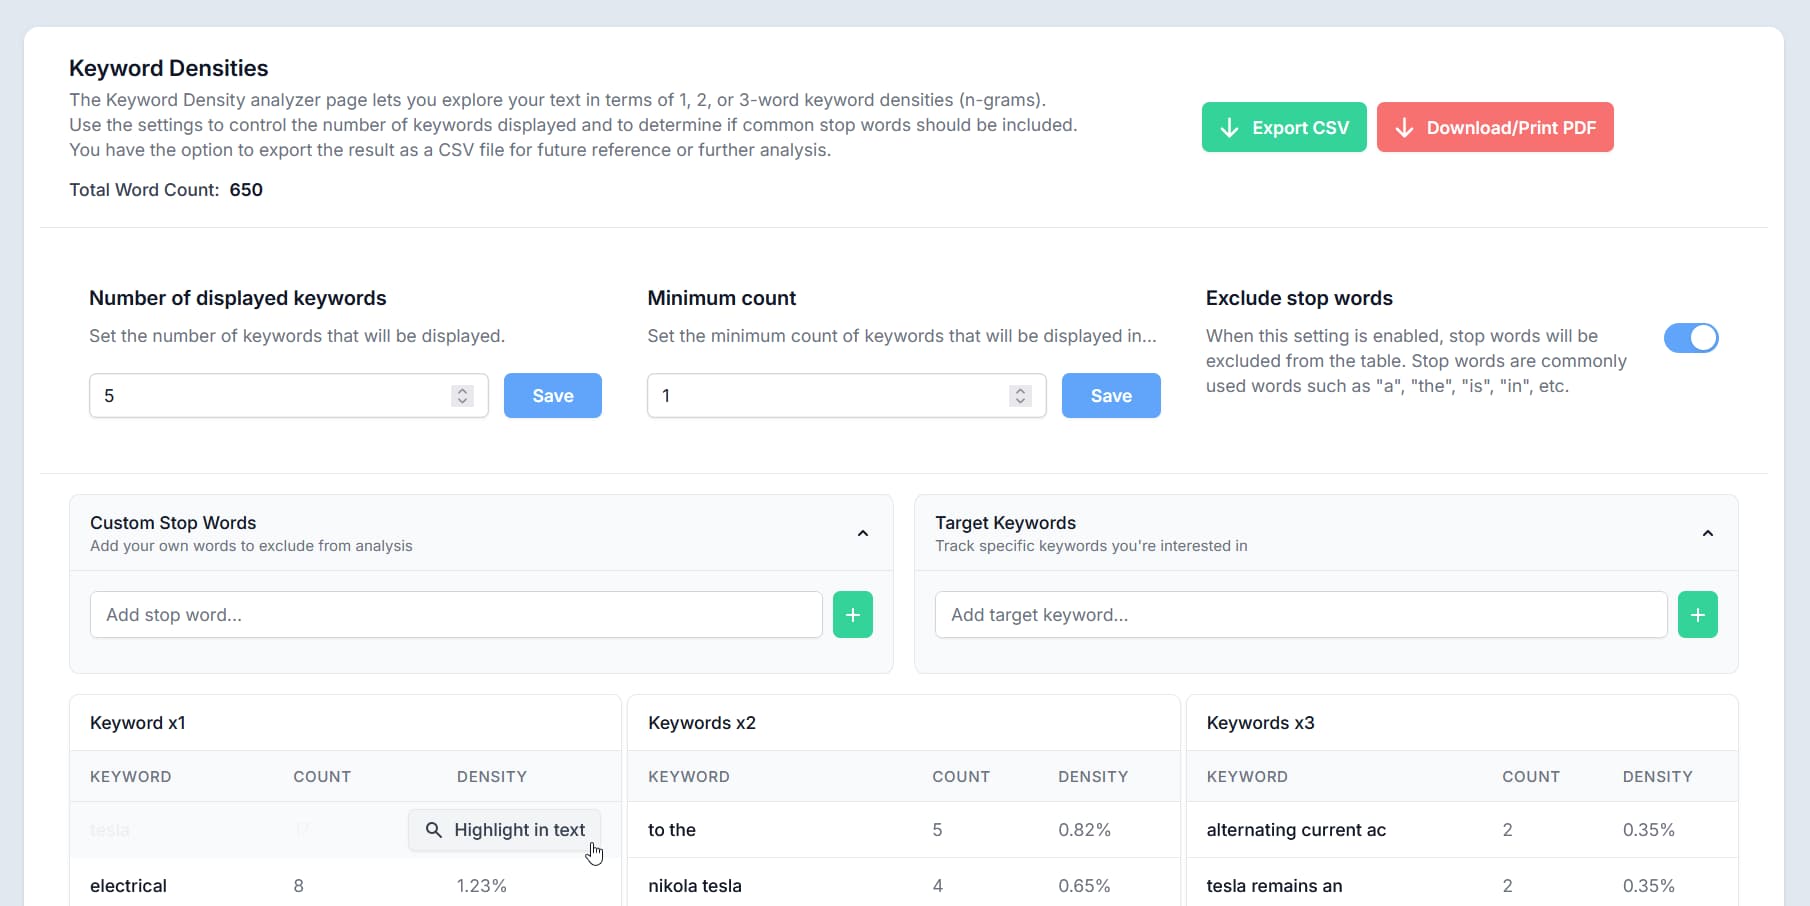1810x906 pixels.
Task: Click the magnifying glass on Highlight in text
Action: pyautogui.click(x=435, y=830)
